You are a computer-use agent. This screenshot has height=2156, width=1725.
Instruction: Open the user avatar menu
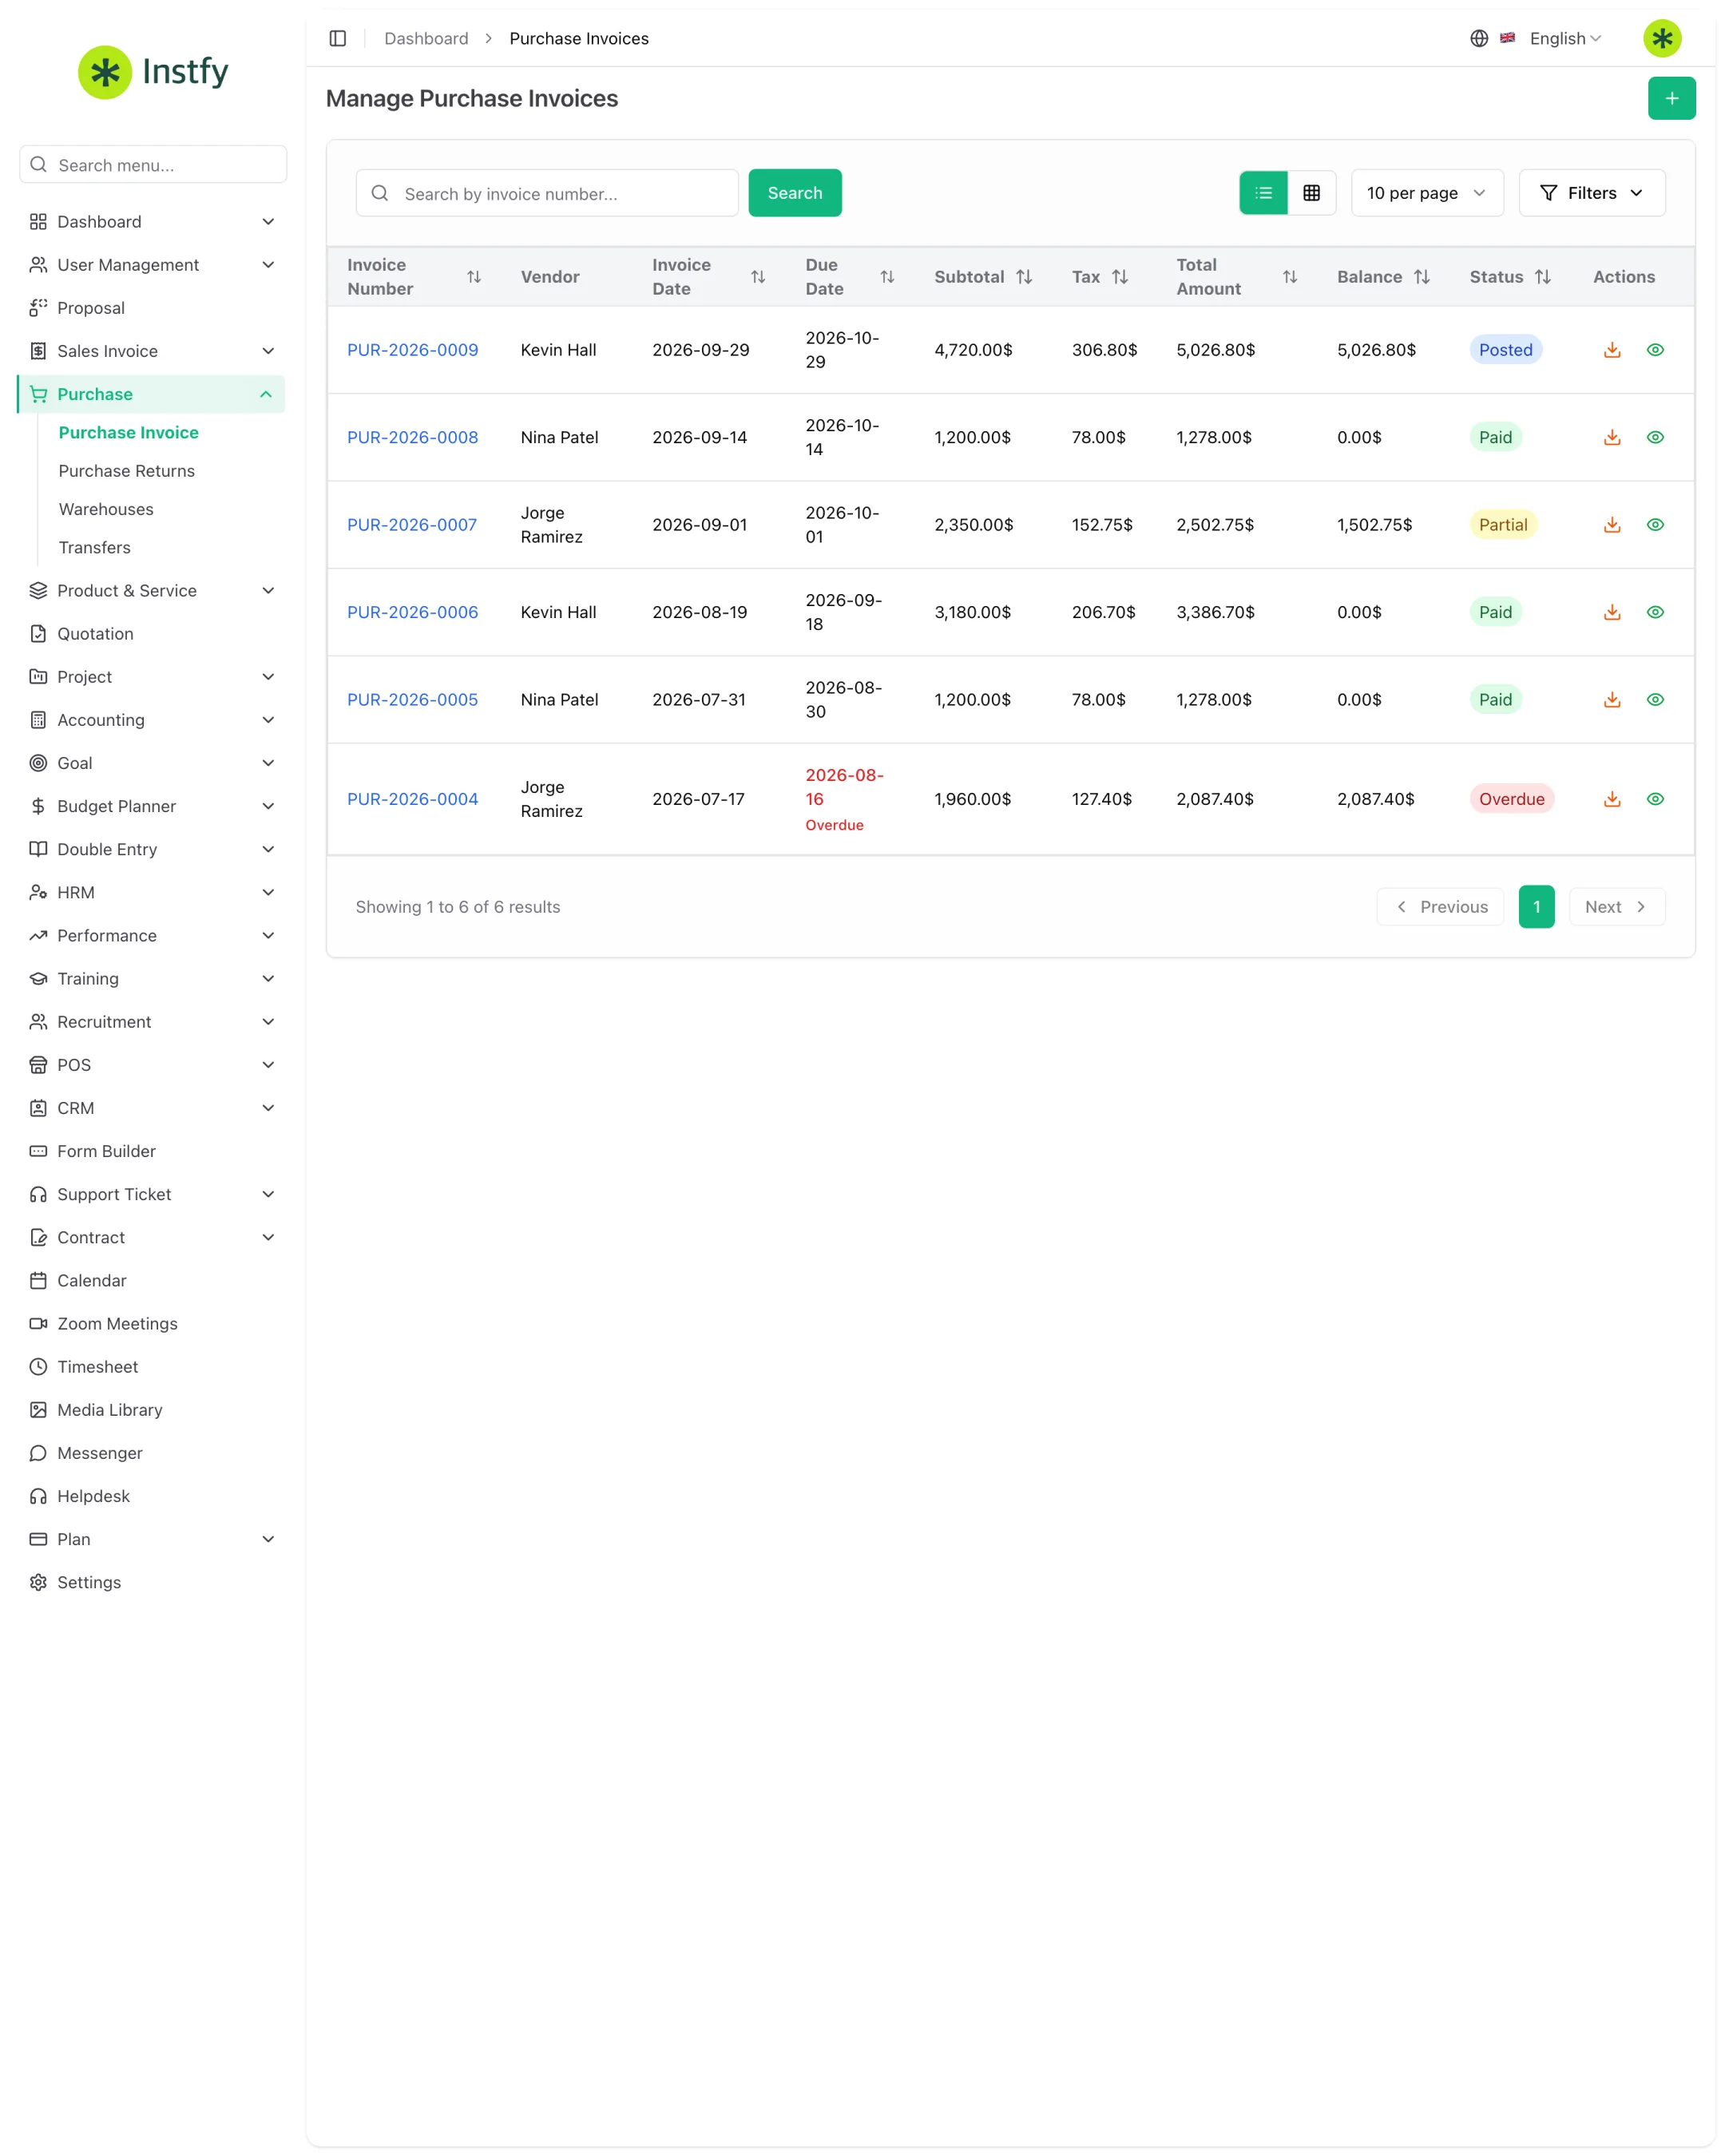click(1662, 38)
